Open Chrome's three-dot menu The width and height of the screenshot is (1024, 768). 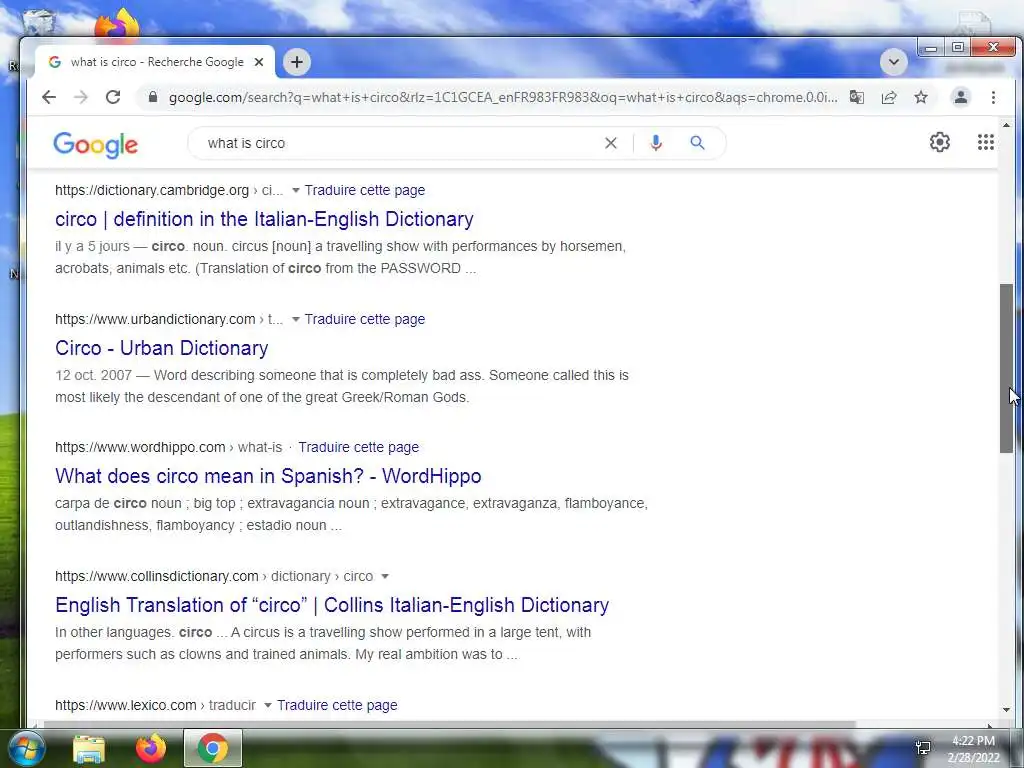(x=993, y=97)
